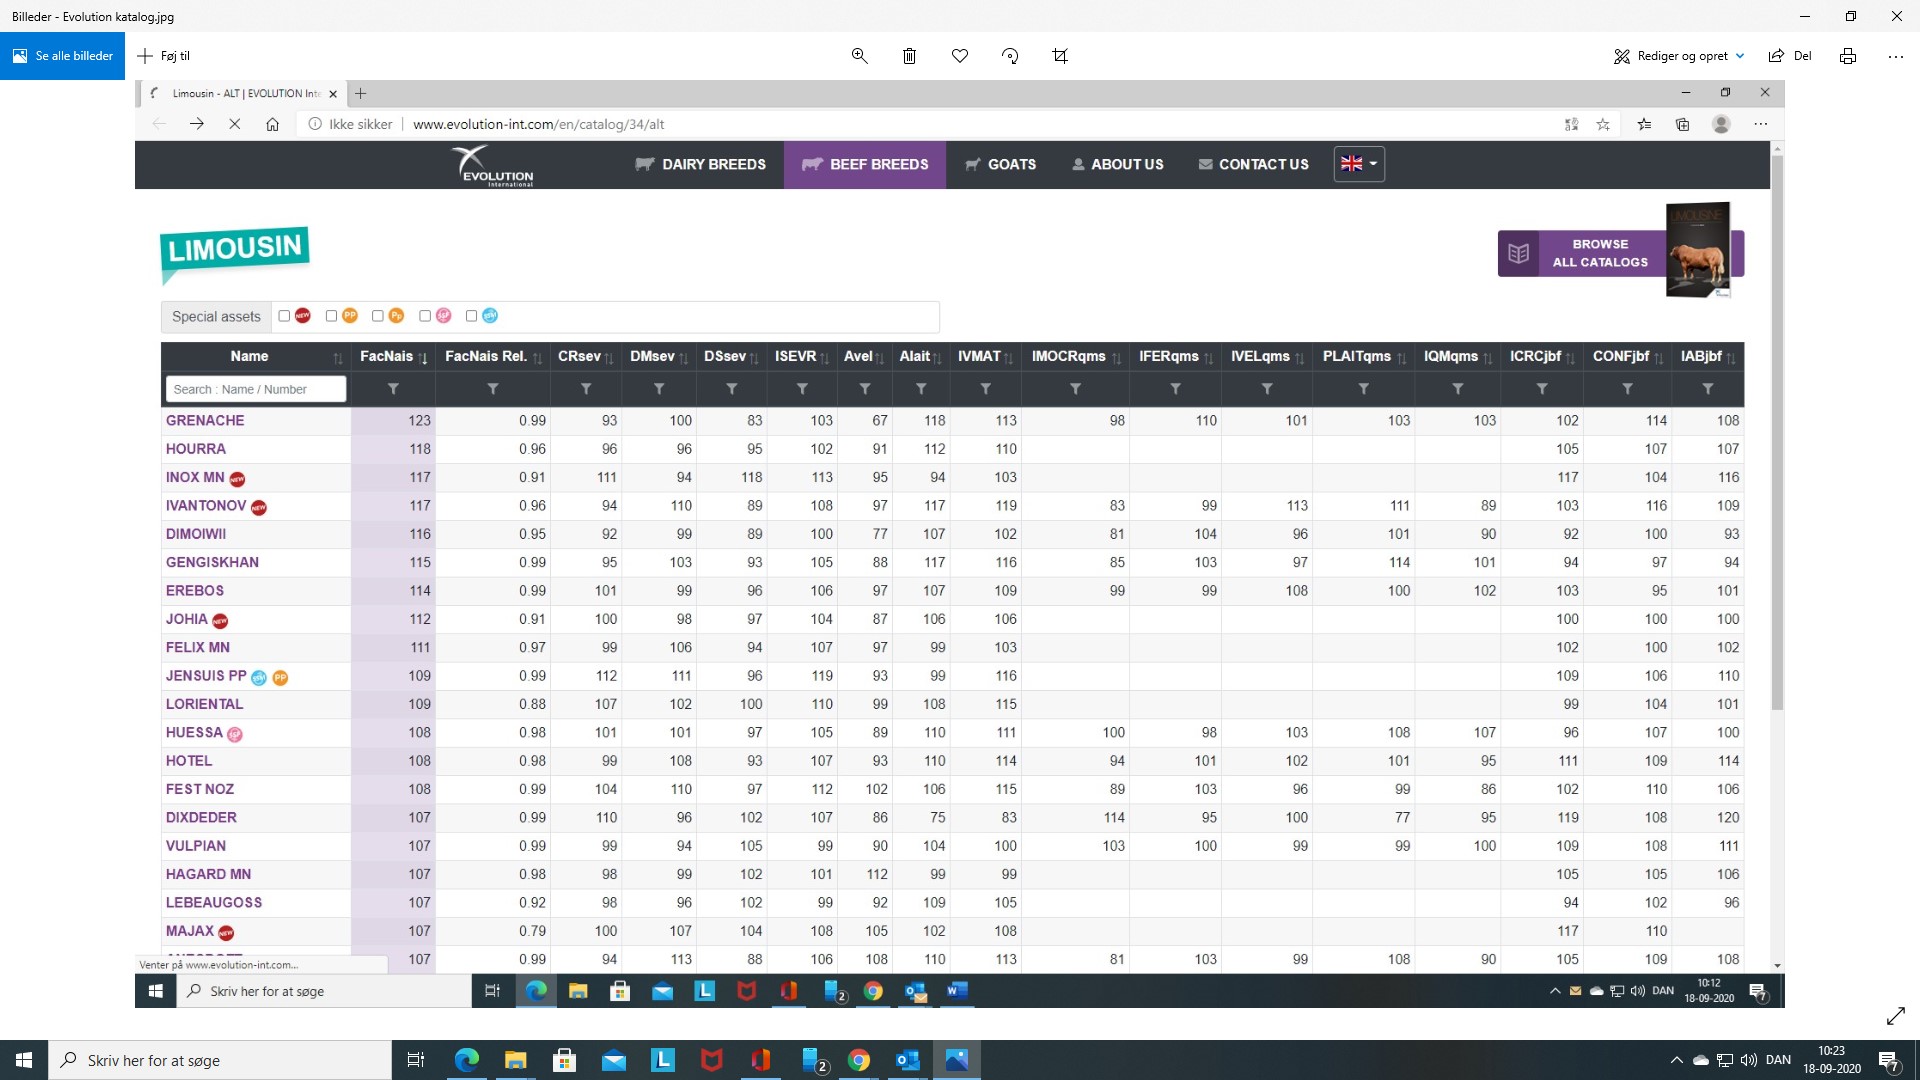This screenshot has height=1080, width=1920.
Task: Open the language flag dropdown
Action: (1359, 164)
